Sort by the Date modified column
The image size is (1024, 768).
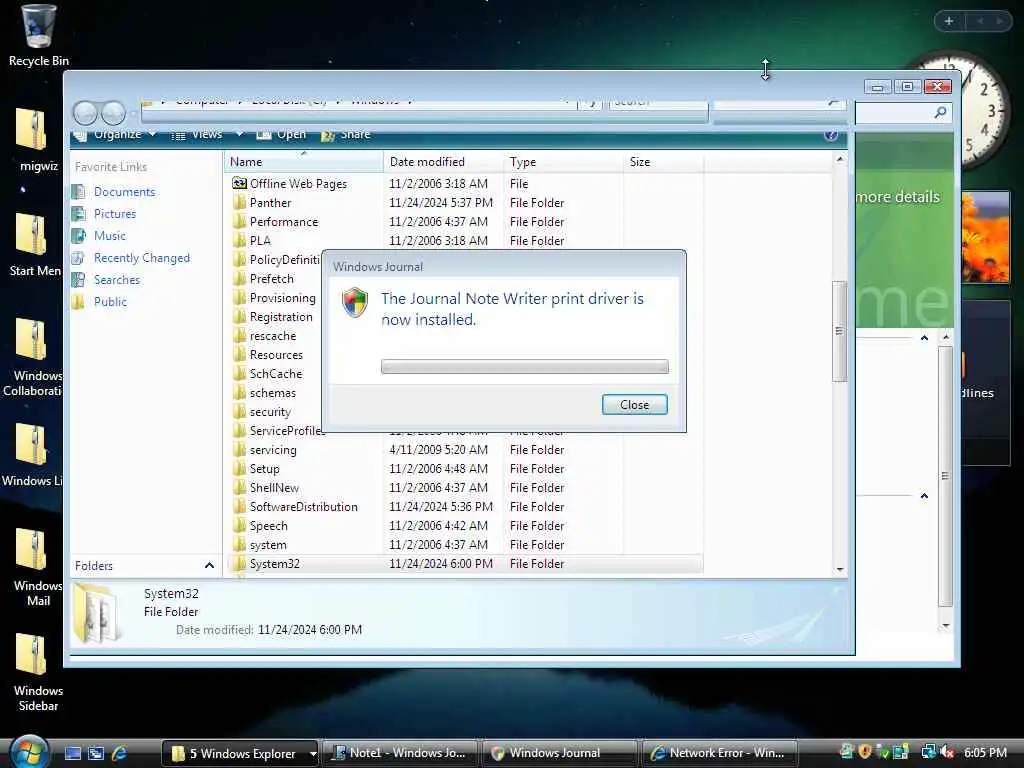tap(444, 161)
